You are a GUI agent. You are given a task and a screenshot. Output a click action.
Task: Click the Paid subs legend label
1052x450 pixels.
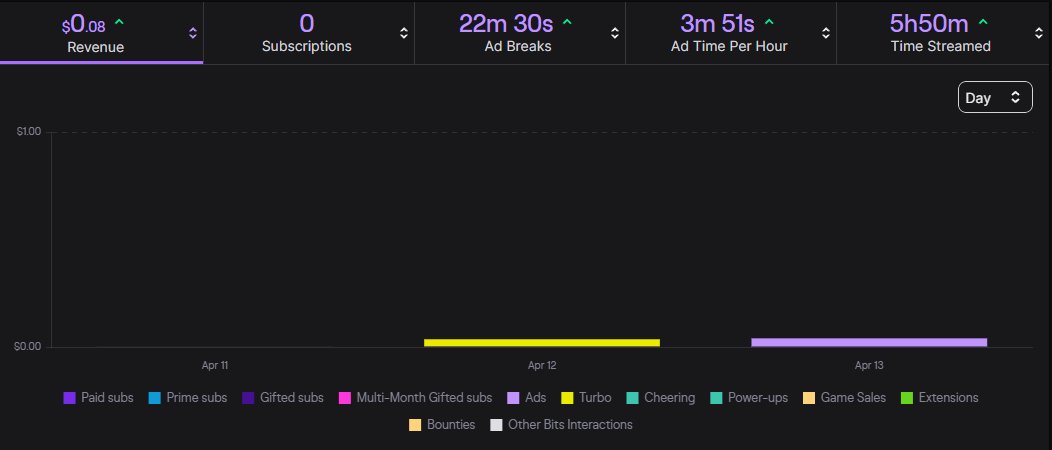(x=107, y=398)
